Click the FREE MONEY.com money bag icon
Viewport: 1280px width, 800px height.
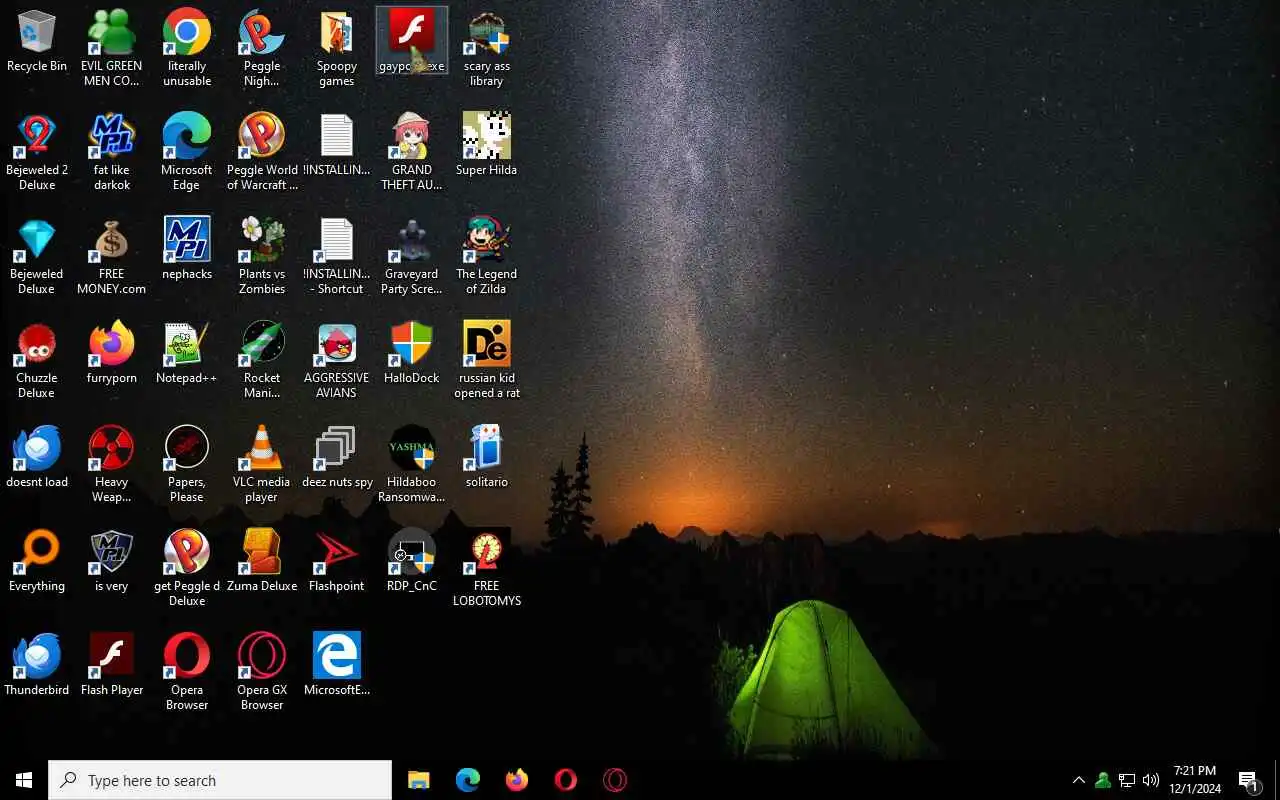111,256
